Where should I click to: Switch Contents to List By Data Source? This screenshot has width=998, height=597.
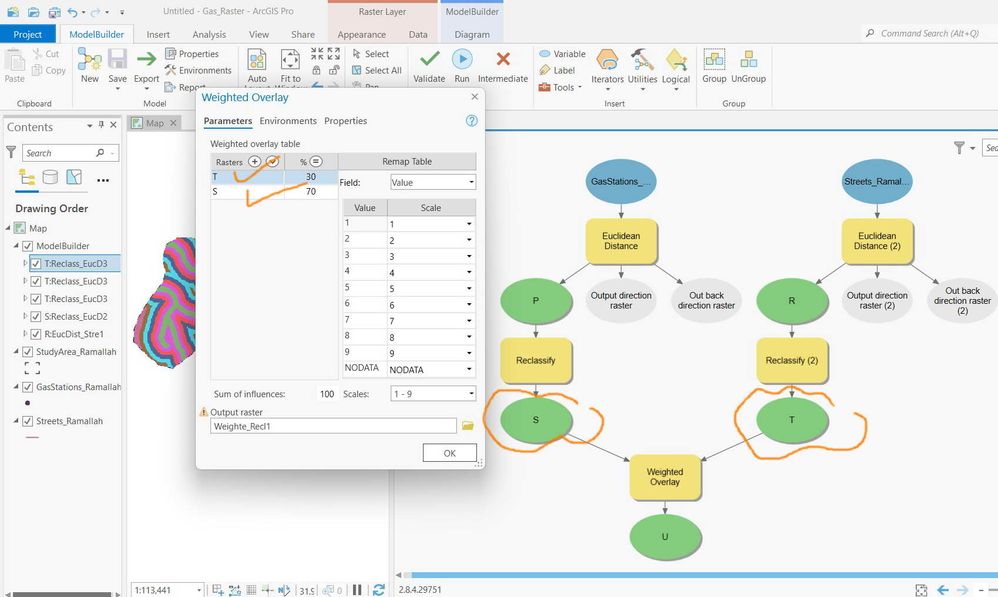[x=50, y=177]
